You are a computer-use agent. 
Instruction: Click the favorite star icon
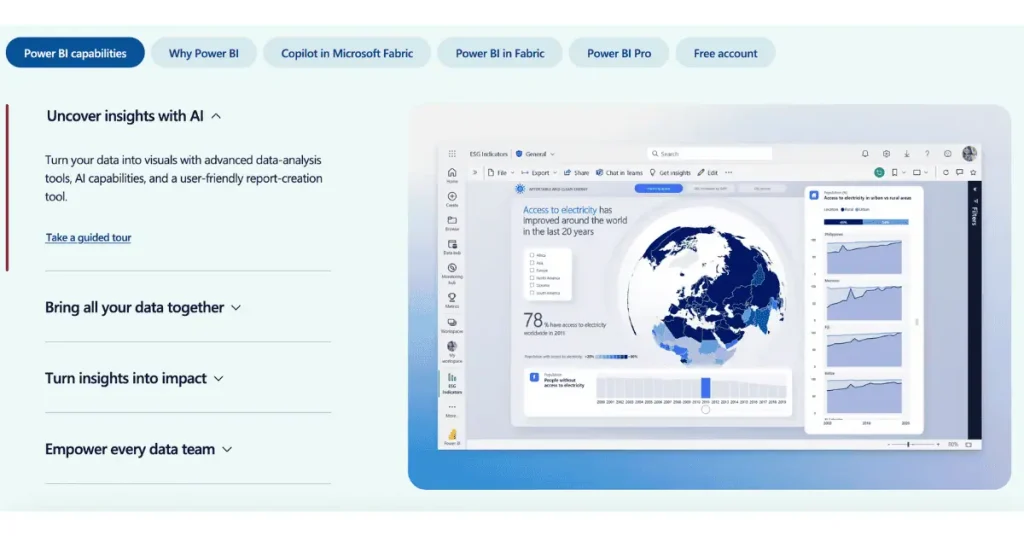973,172
